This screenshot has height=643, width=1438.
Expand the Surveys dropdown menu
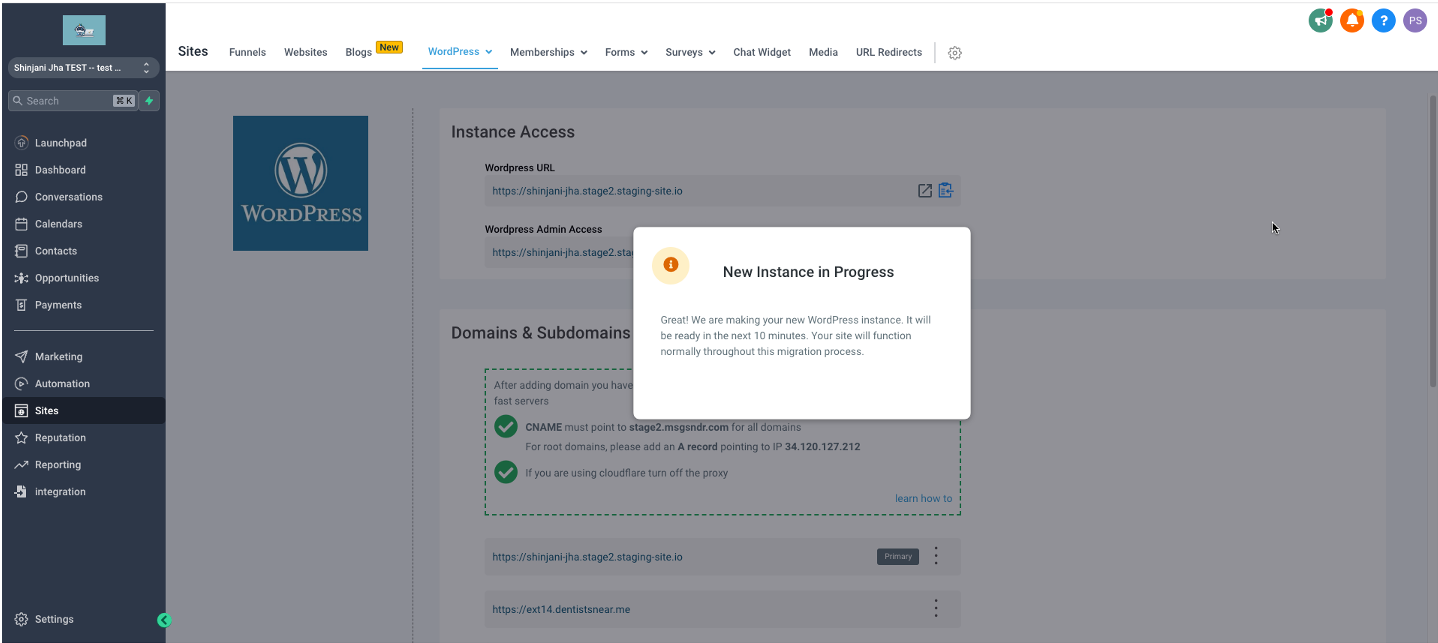coord(690,52)
